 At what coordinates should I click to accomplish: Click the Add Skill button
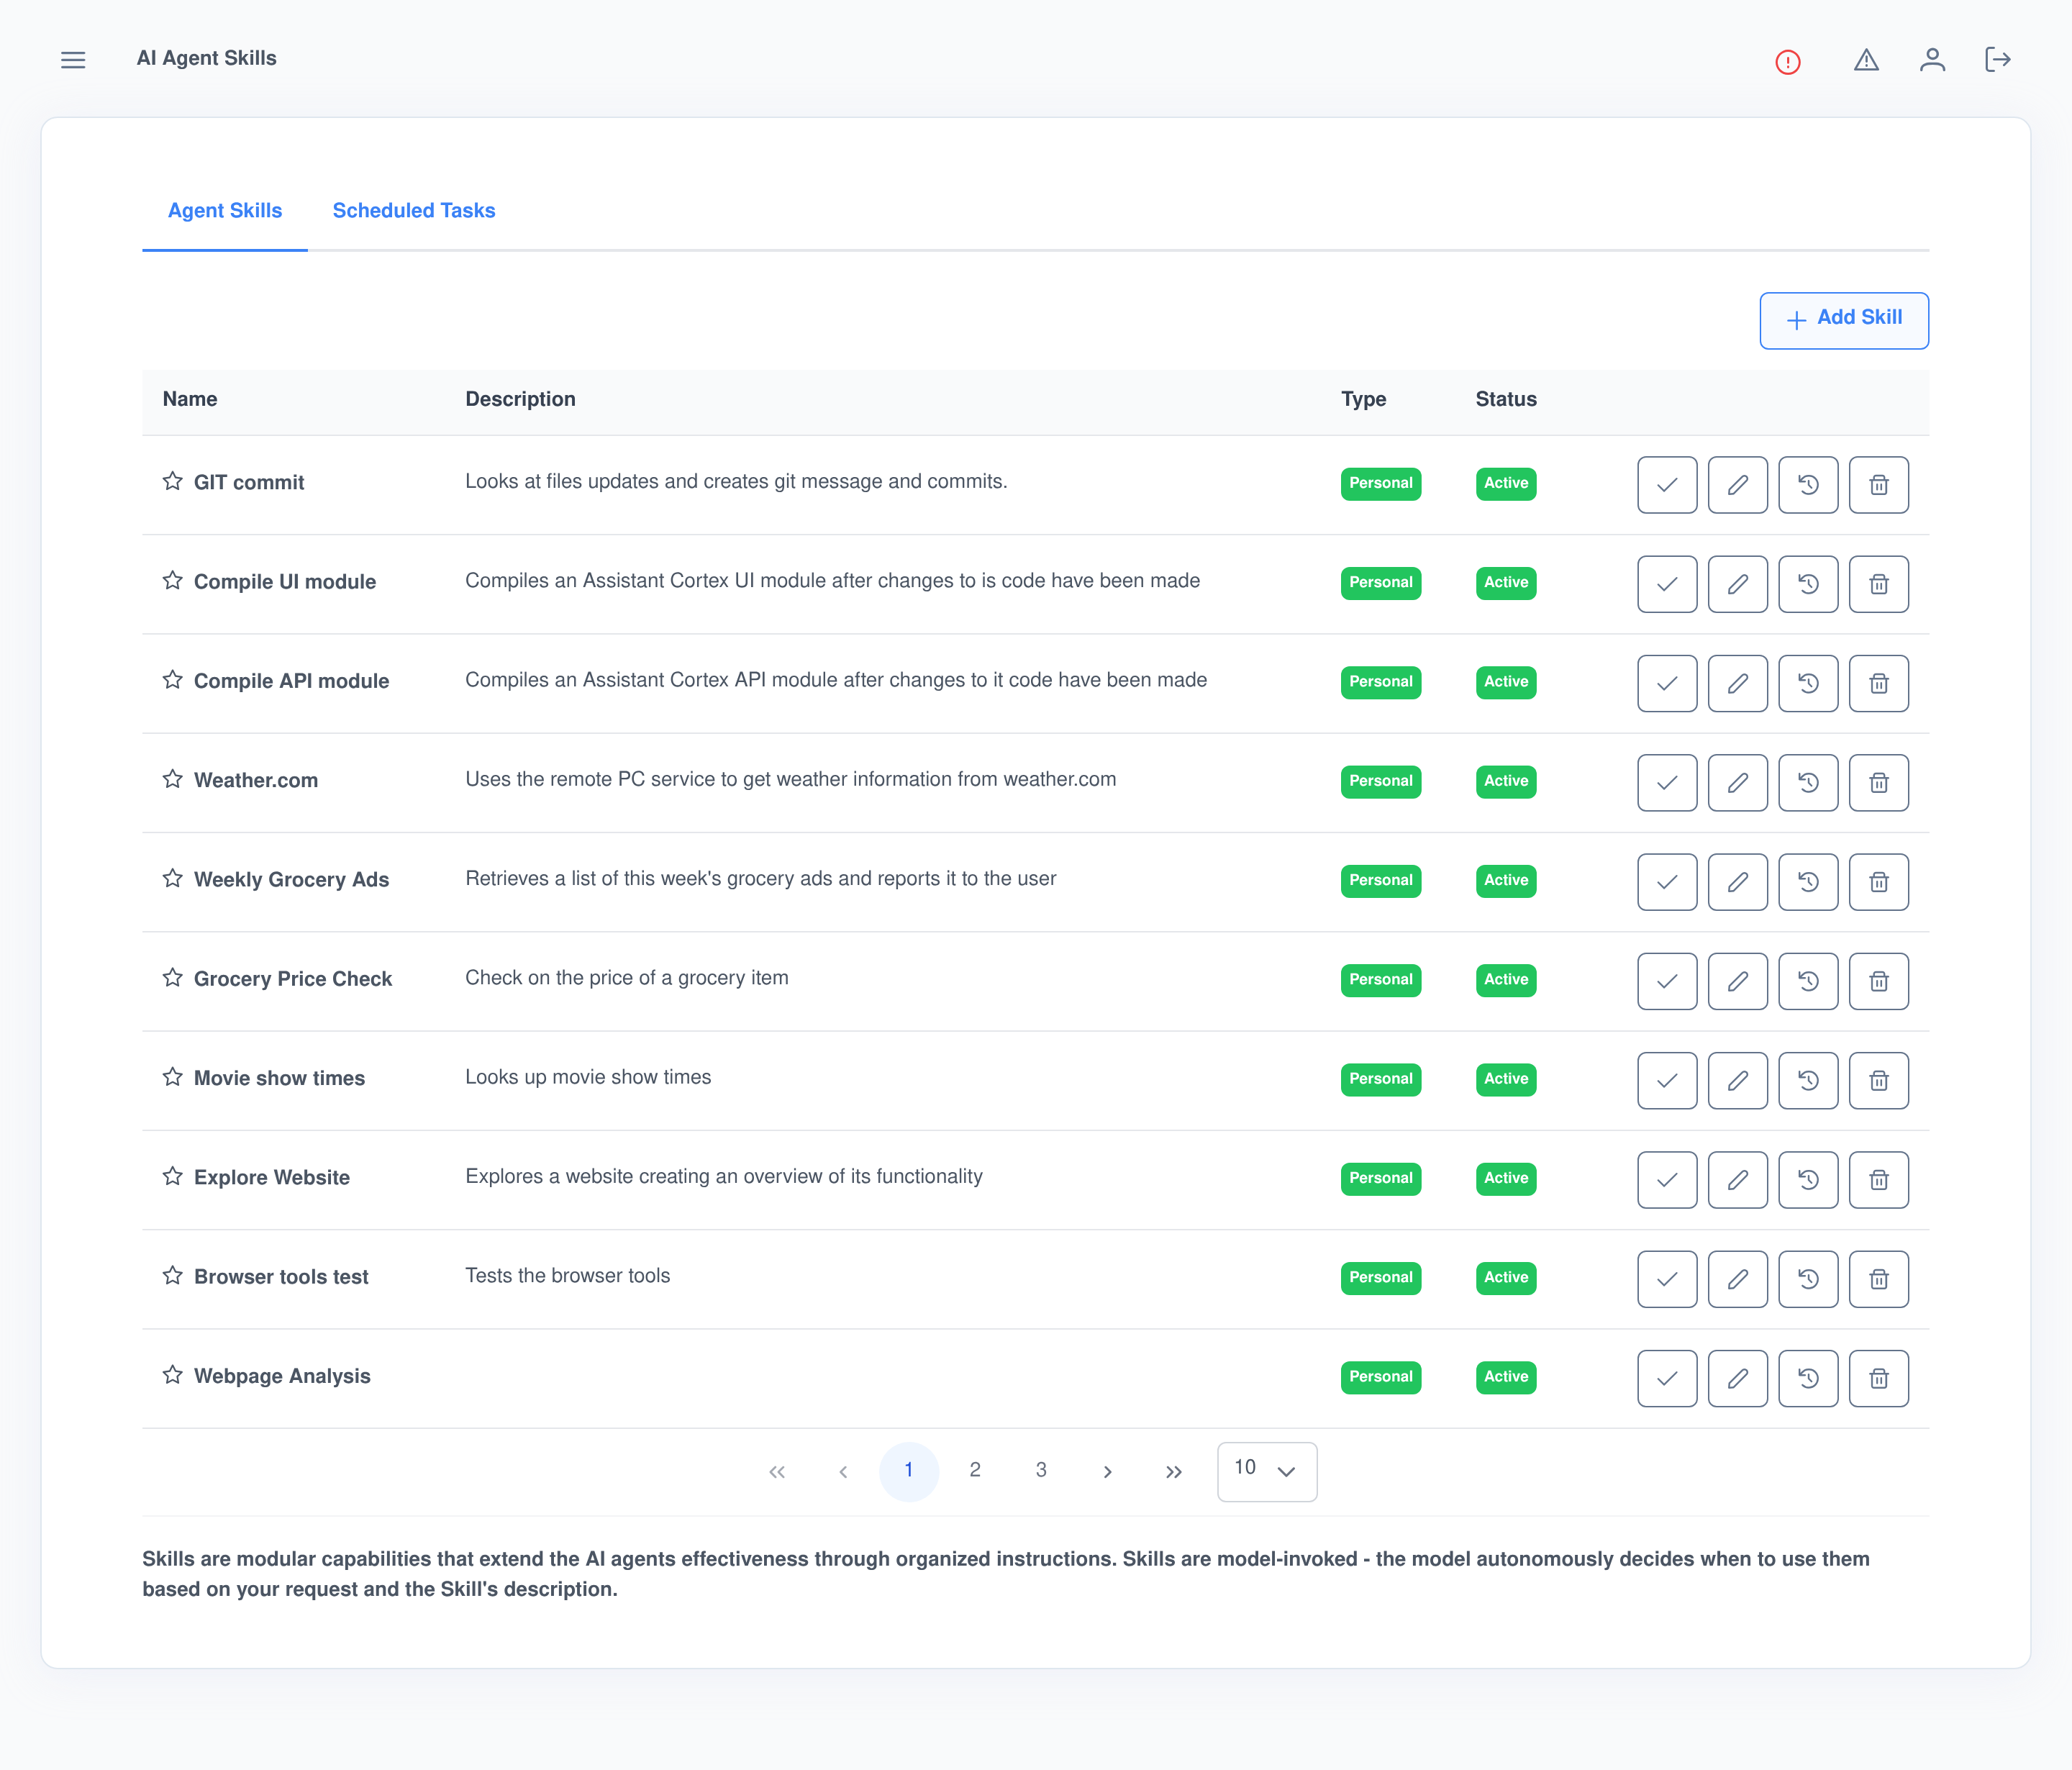pyautogui.click(x=1844, y=320)
